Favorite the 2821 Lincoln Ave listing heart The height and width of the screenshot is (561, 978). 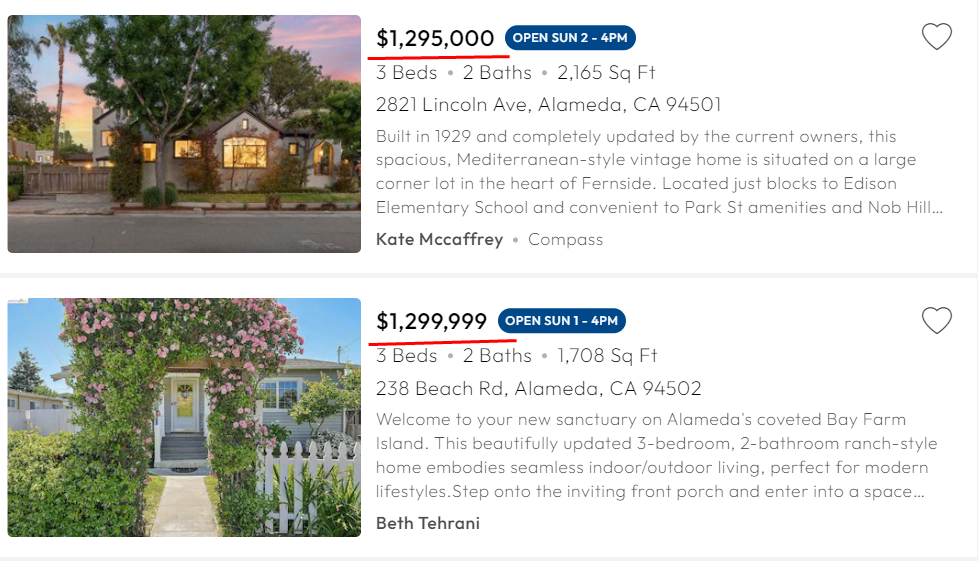[937, 37]
